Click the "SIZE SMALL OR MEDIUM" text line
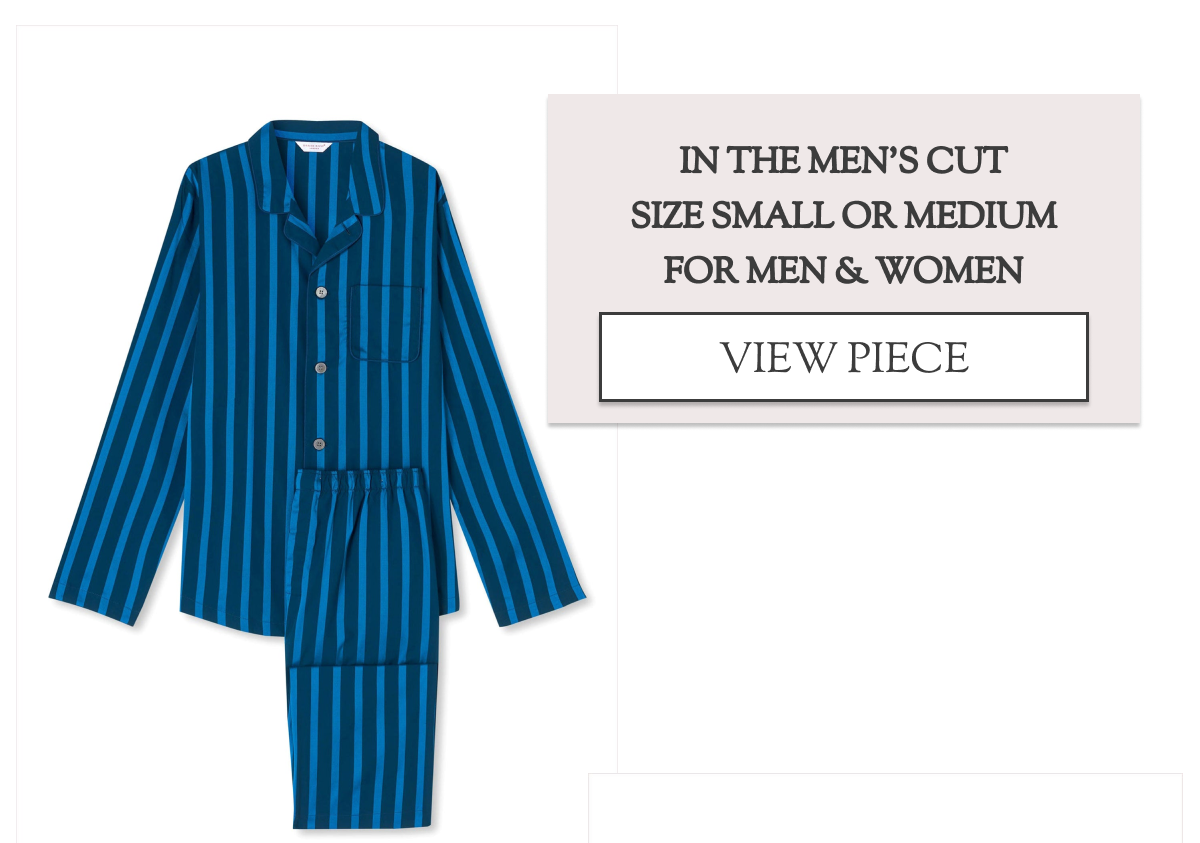Image resolution: width=1200 pixels, height=843 pixels. click(843, 215)
